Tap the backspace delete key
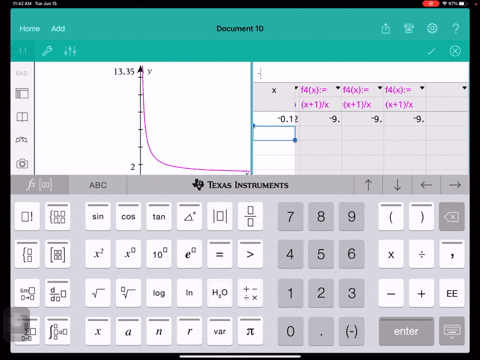 (x=452, y=217)
